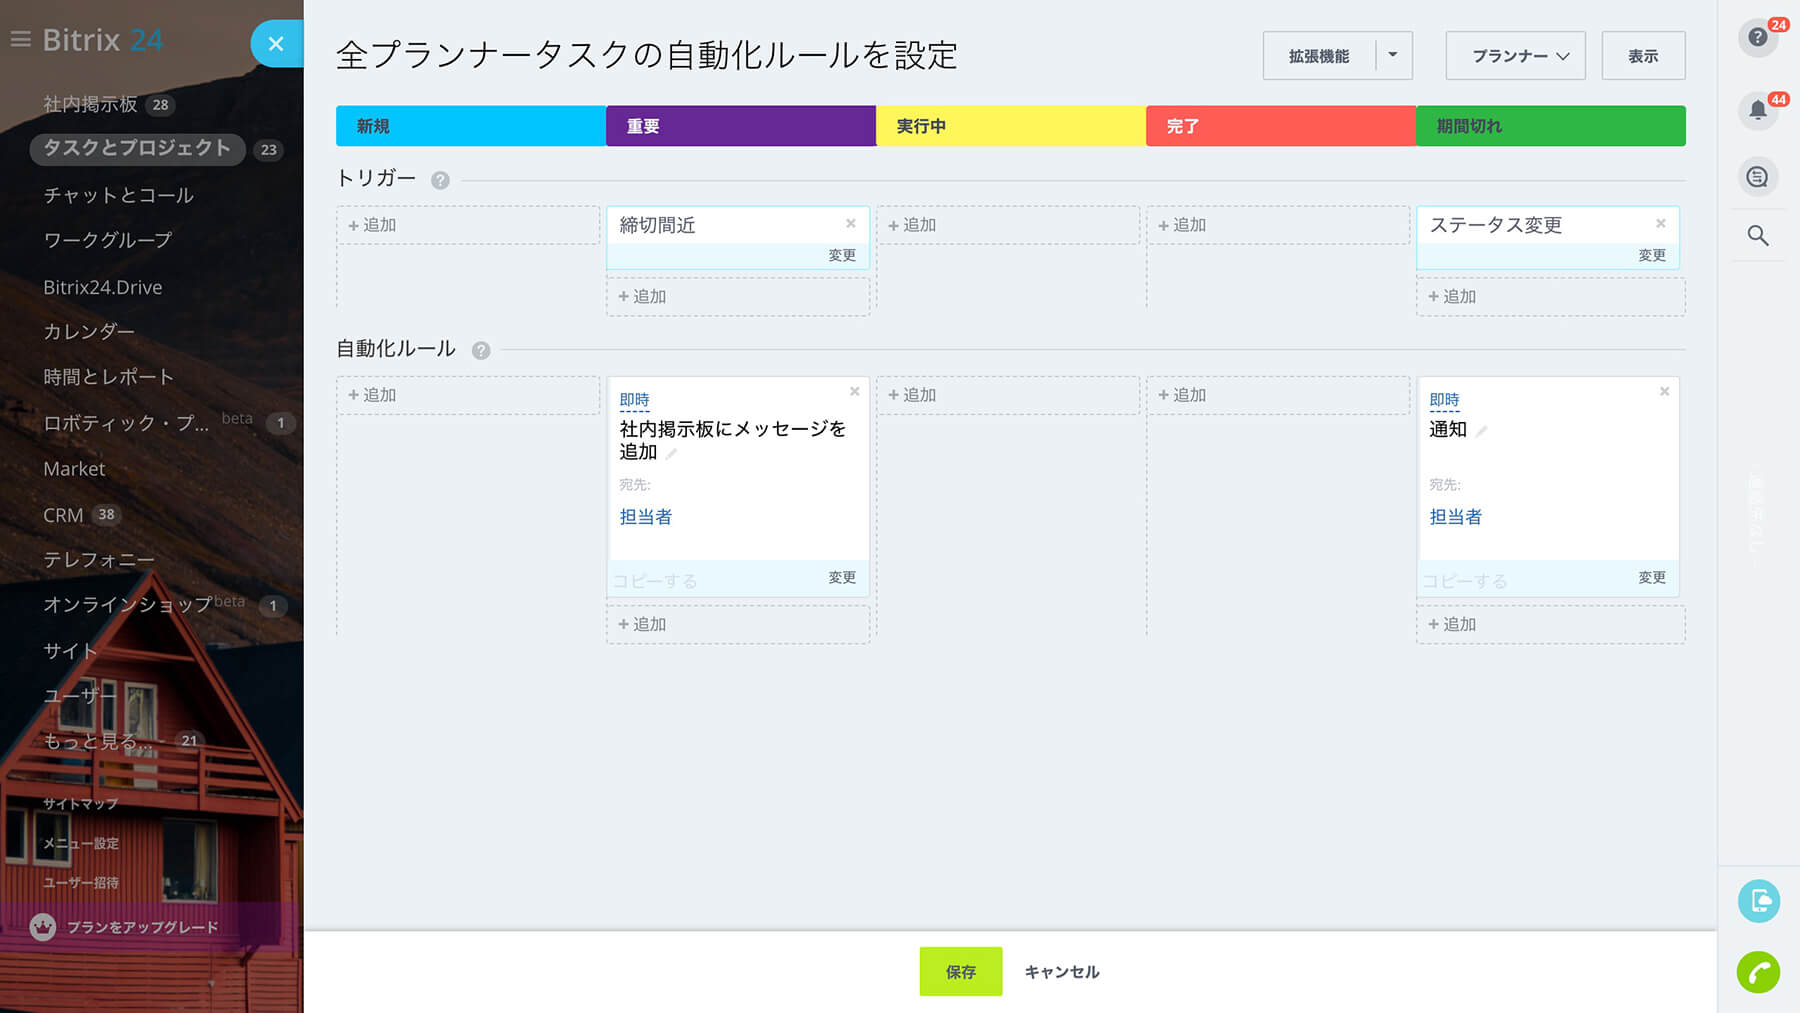
Task: Open the プランナー dropdown
Action: (1515, 56)
